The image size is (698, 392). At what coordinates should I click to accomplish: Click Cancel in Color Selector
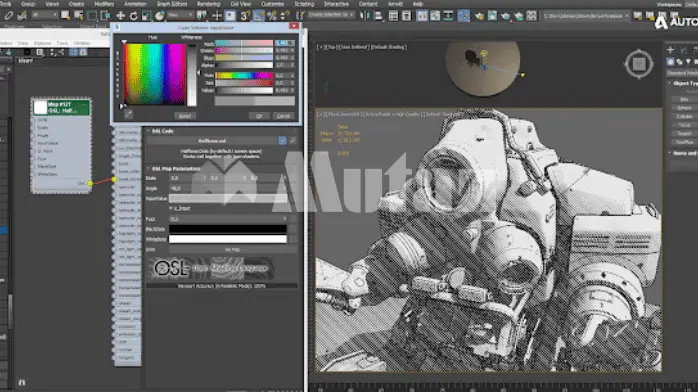coord(283,116)
